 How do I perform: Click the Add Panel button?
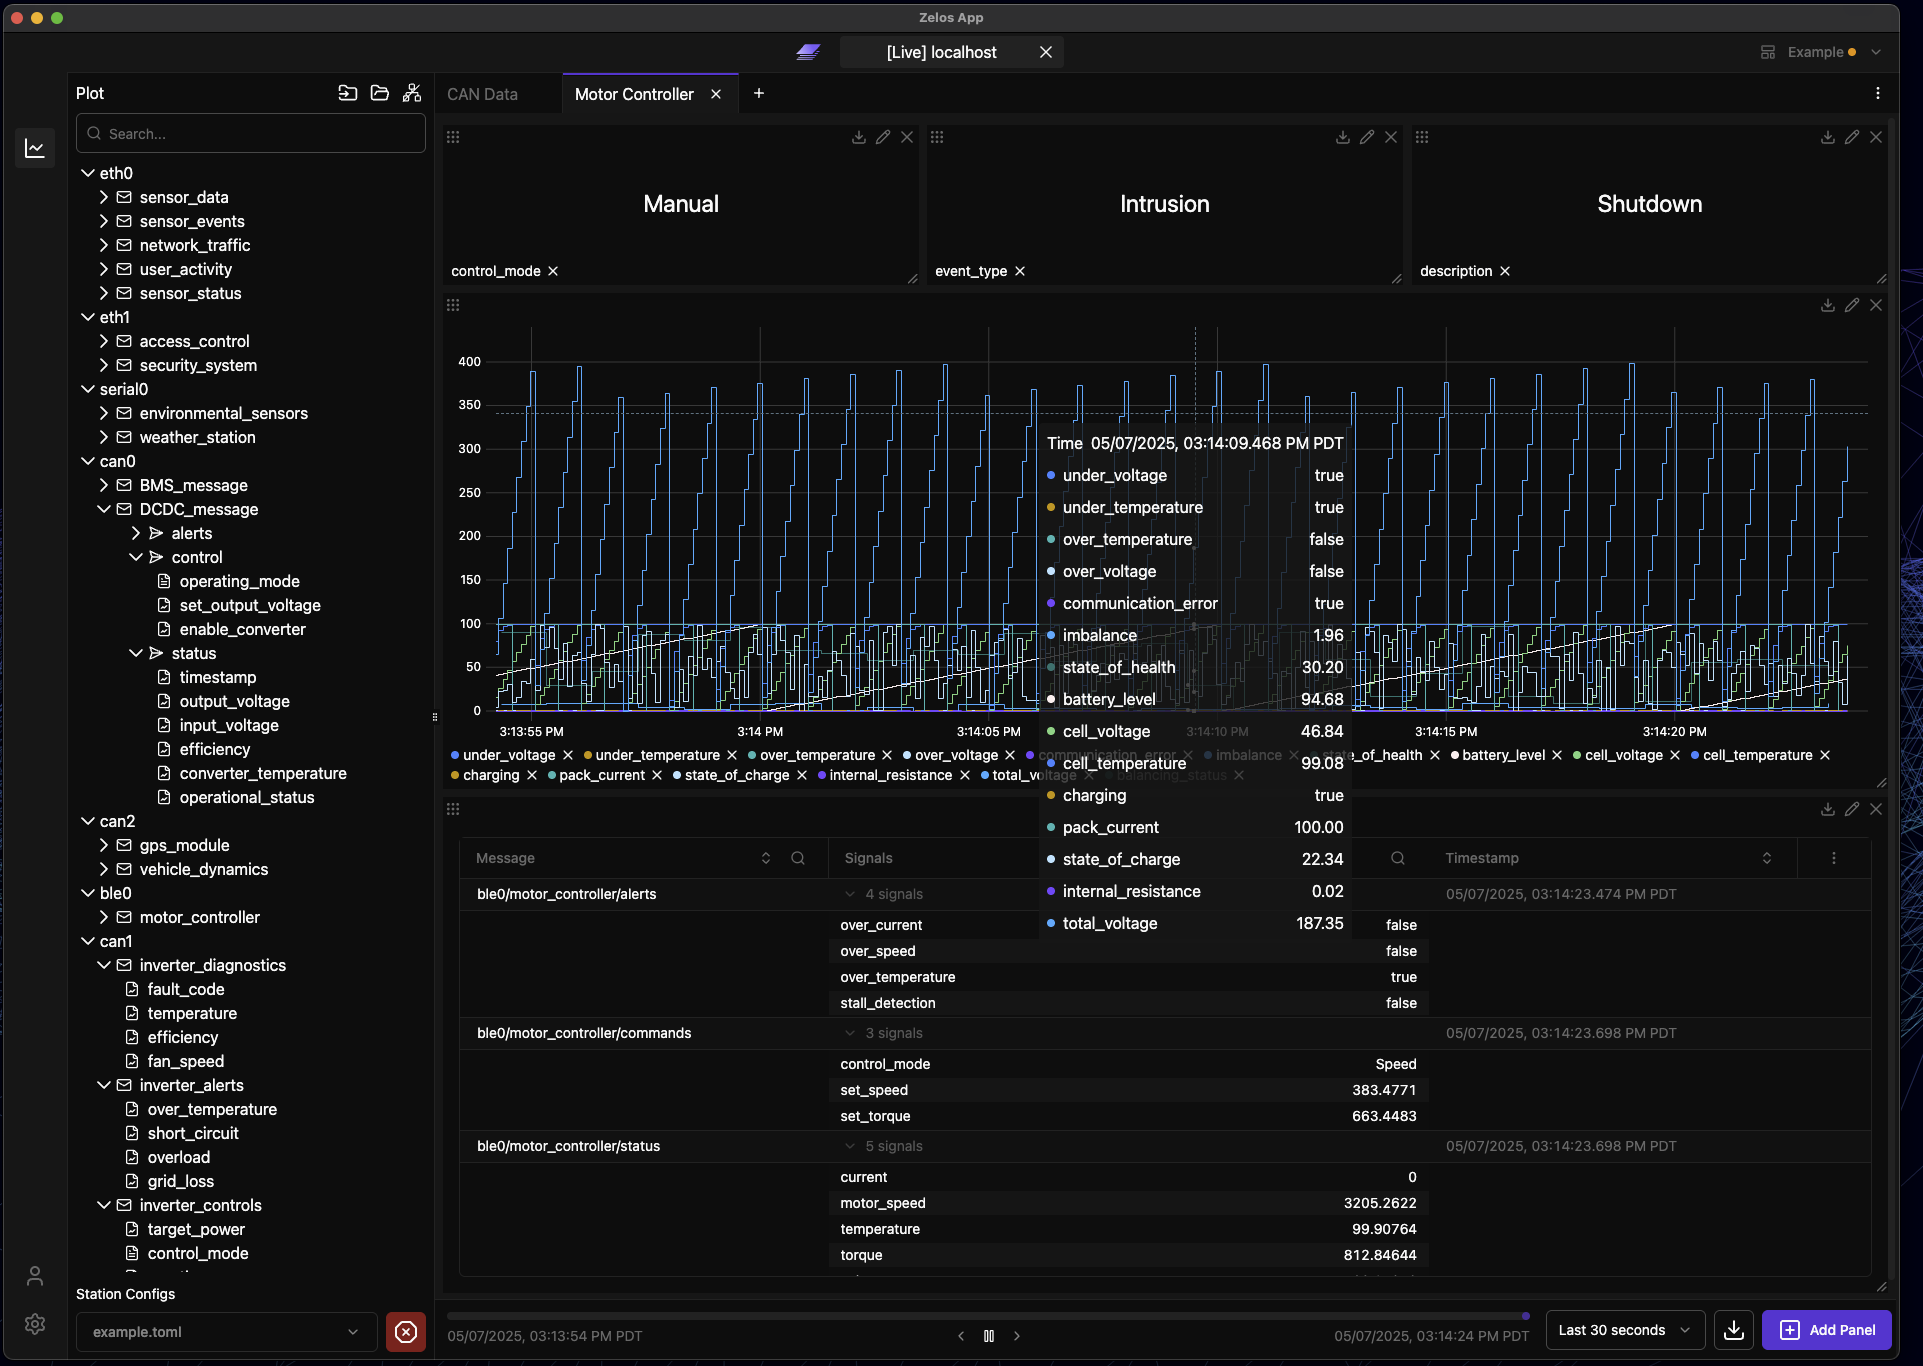[1826, 1330]
